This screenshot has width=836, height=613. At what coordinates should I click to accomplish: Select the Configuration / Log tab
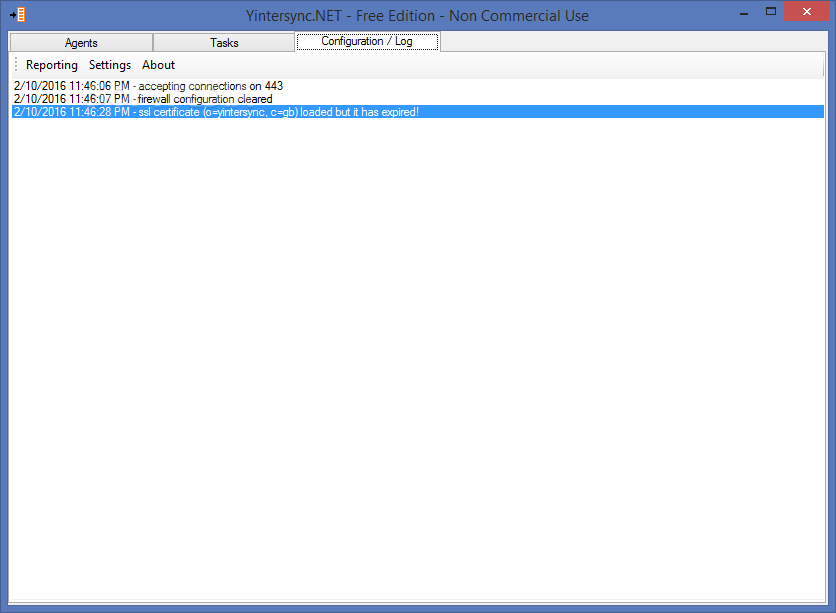pos(367,41)
